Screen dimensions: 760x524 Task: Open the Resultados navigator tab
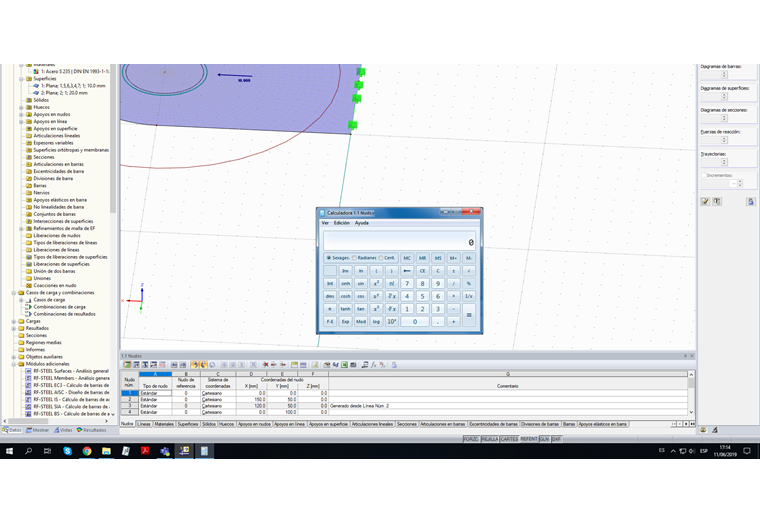(x=91, y=430)
